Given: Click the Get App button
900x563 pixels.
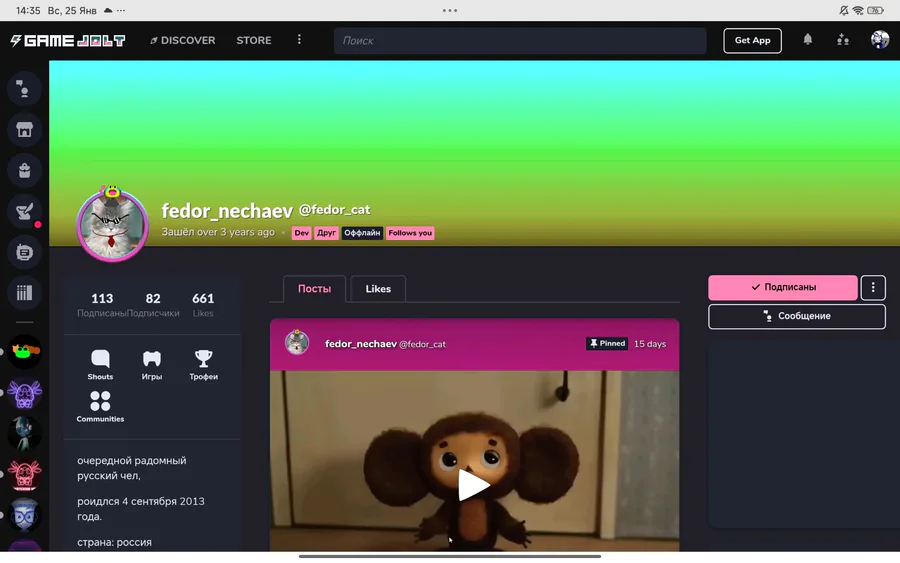Looking at the screenshot, I should pyautogui.click(x=752, y=40).
